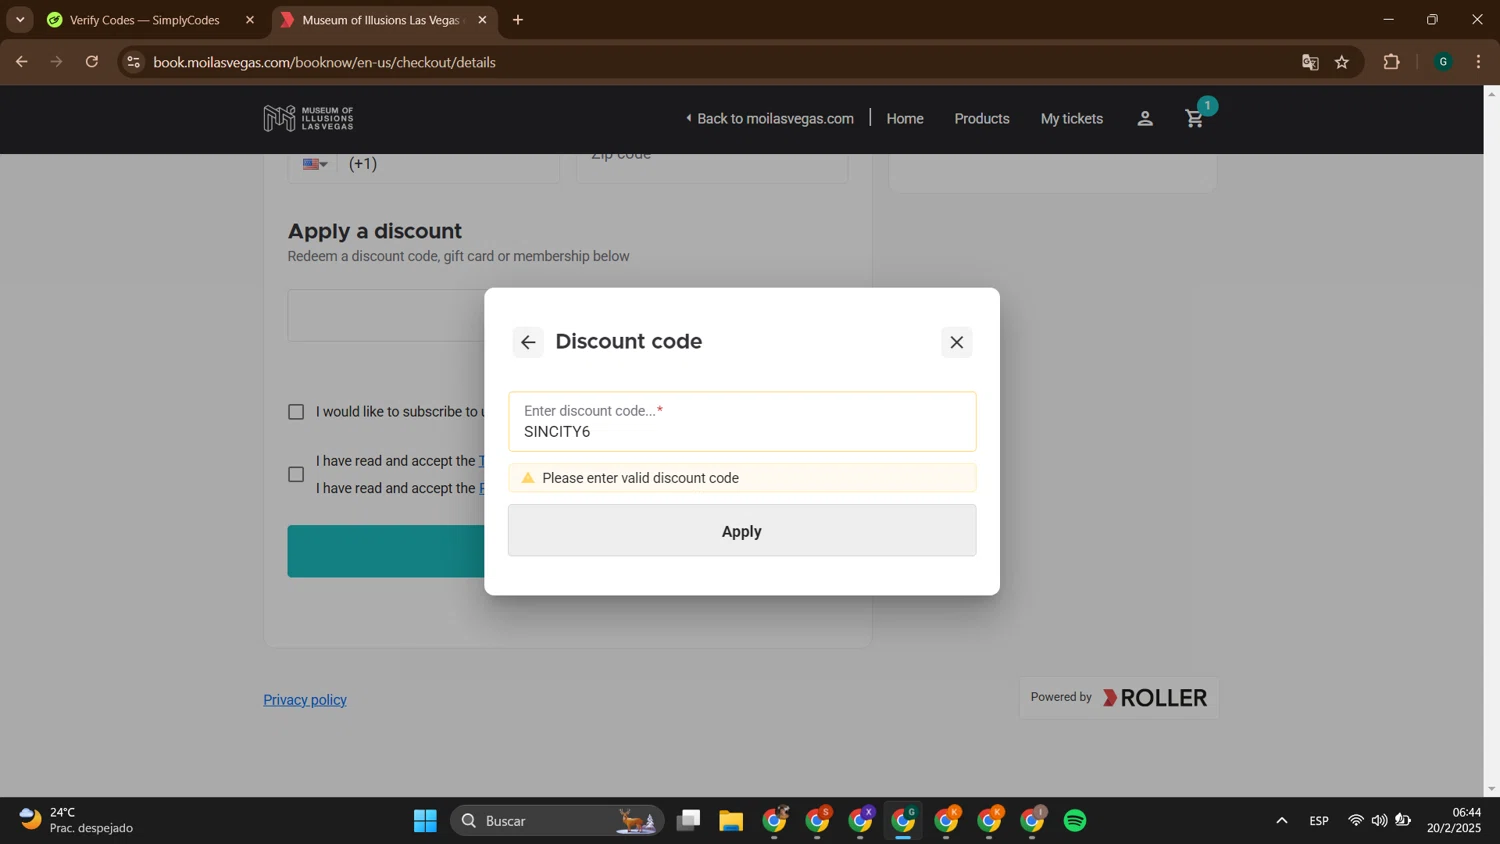1500x844 pixels.
Task: Open the Home menu item
Action: pos(905,119)
